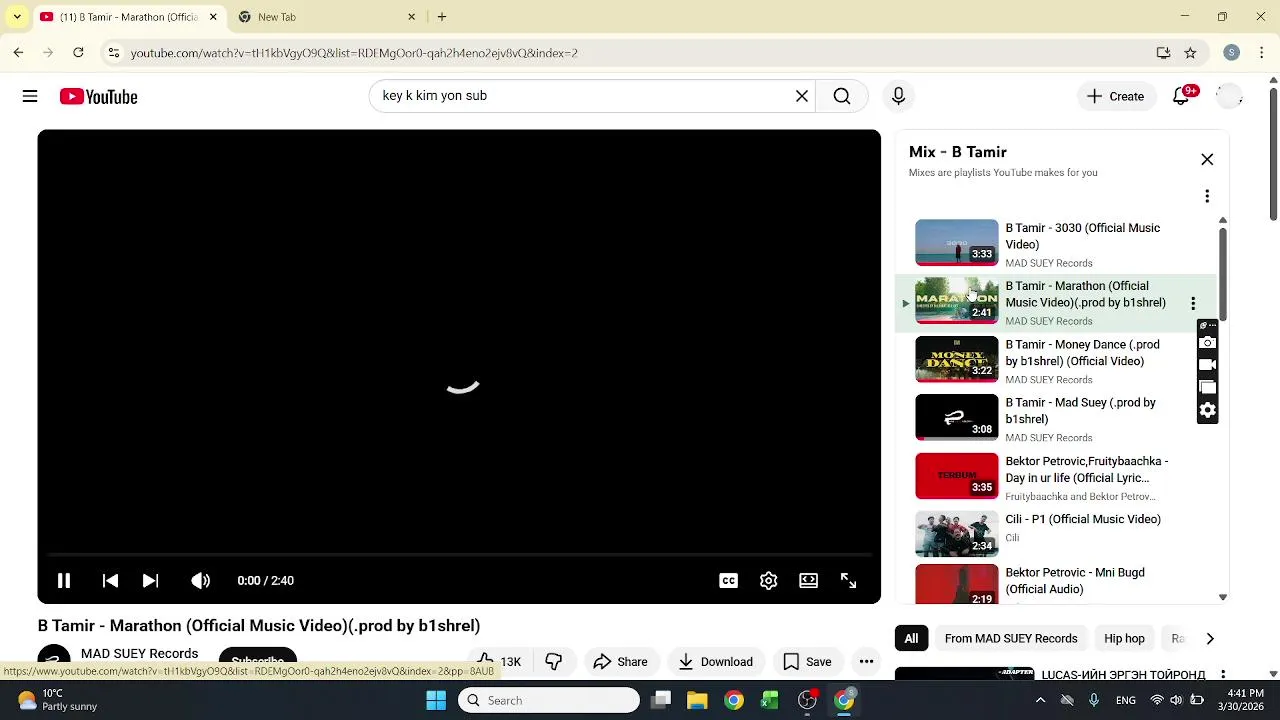Open options for the LUCAS recommended video
The height and width of the screenshot is (720, 1280).
coord(1223,675)
